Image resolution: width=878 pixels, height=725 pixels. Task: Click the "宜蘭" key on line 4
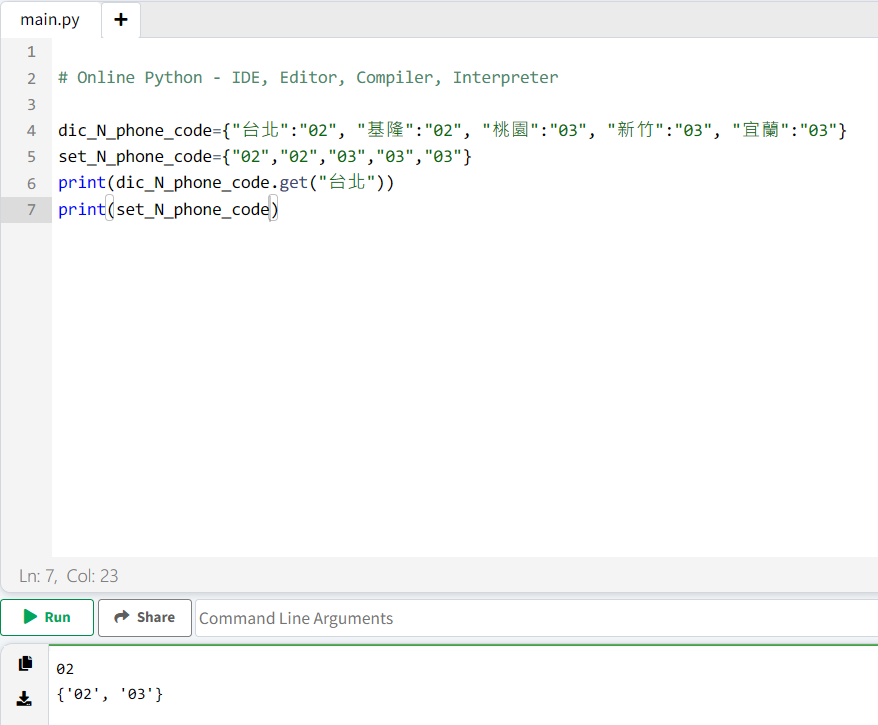tap(760, 130)
